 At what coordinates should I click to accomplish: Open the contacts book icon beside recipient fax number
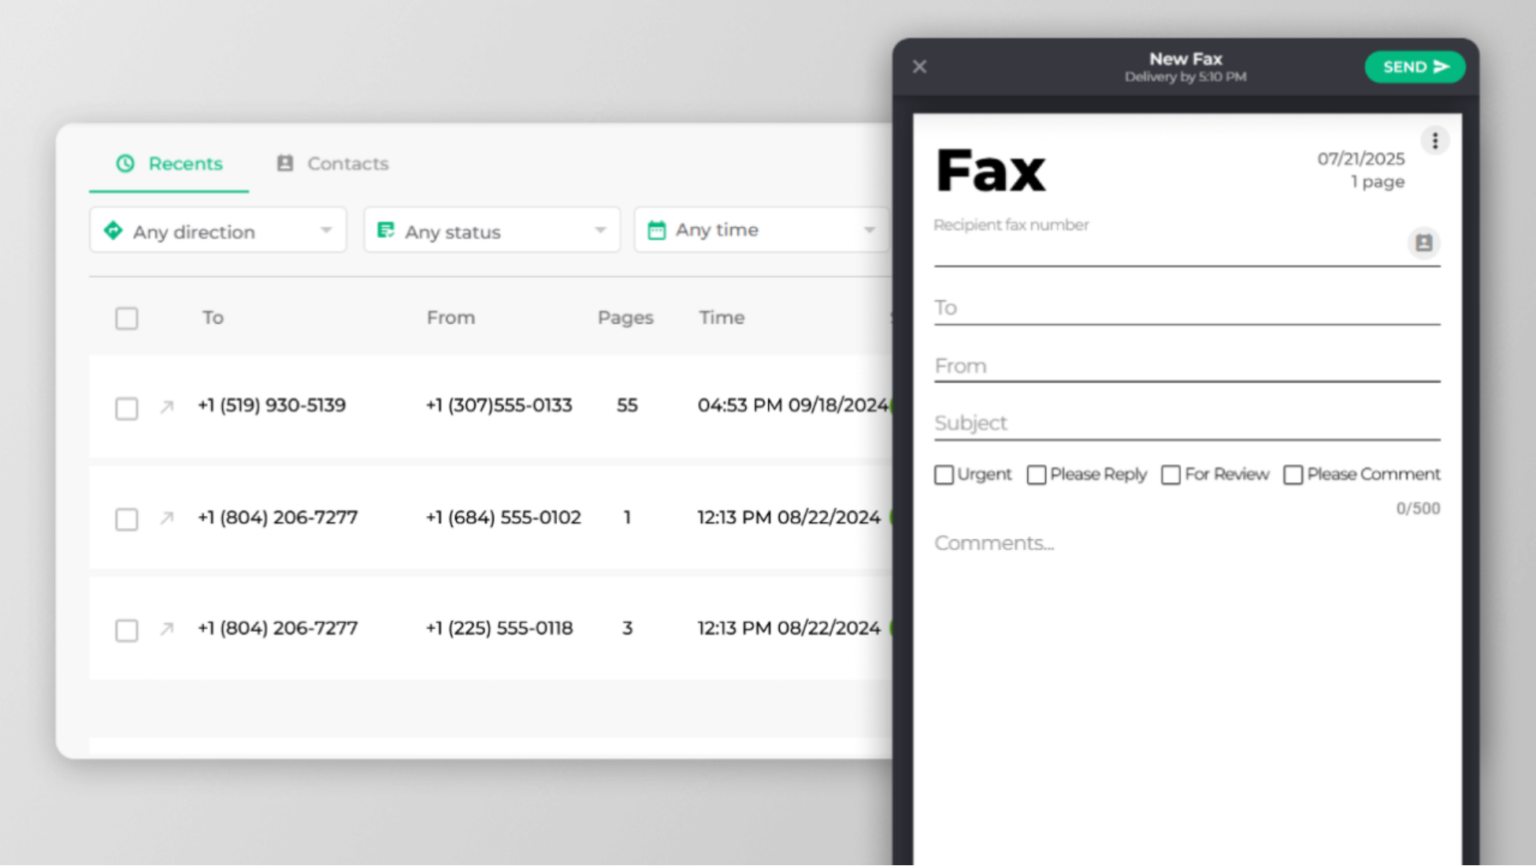tap(1424, 243)
